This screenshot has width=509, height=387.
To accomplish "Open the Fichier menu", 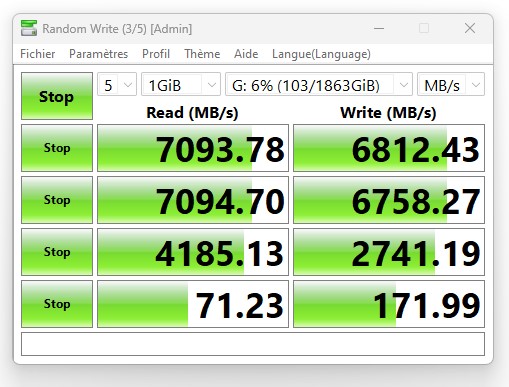I will 38,54.
